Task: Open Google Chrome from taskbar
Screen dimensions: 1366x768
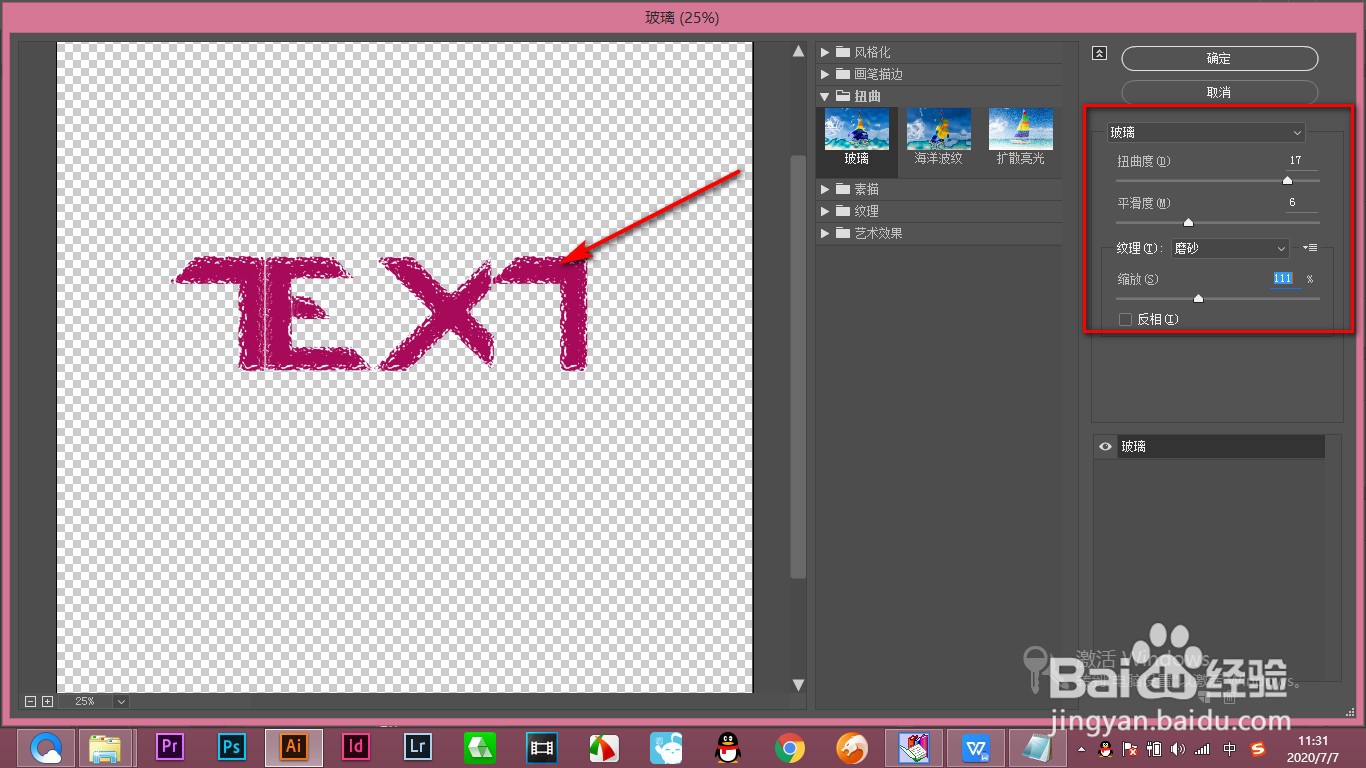Action: click(x=789, y=747)
